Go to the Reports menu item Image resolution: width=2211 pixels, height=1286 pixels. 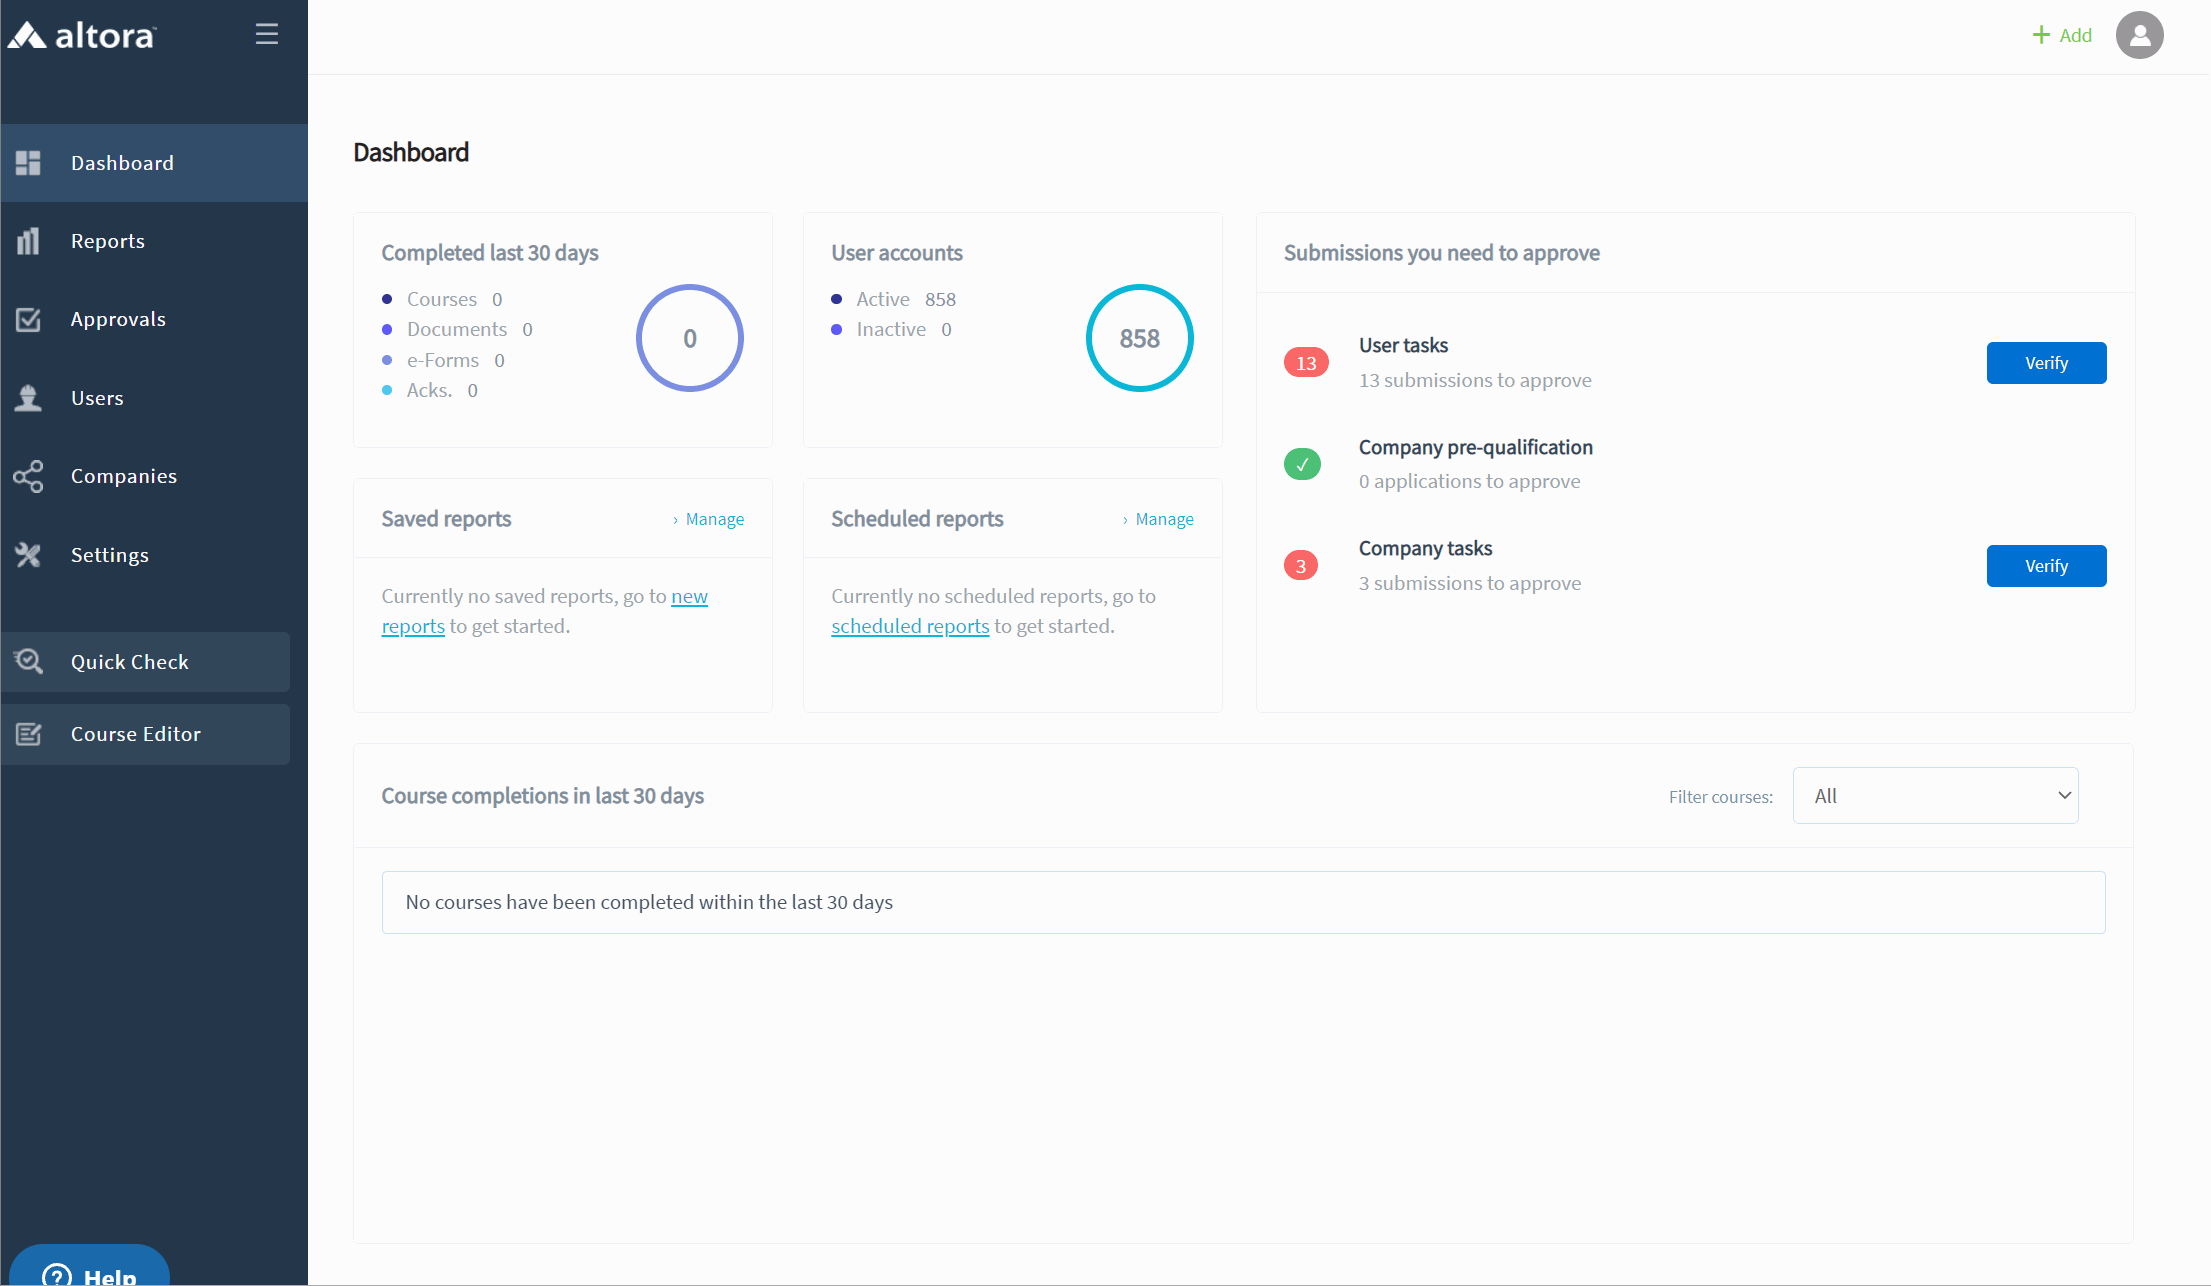coord(107,241)
